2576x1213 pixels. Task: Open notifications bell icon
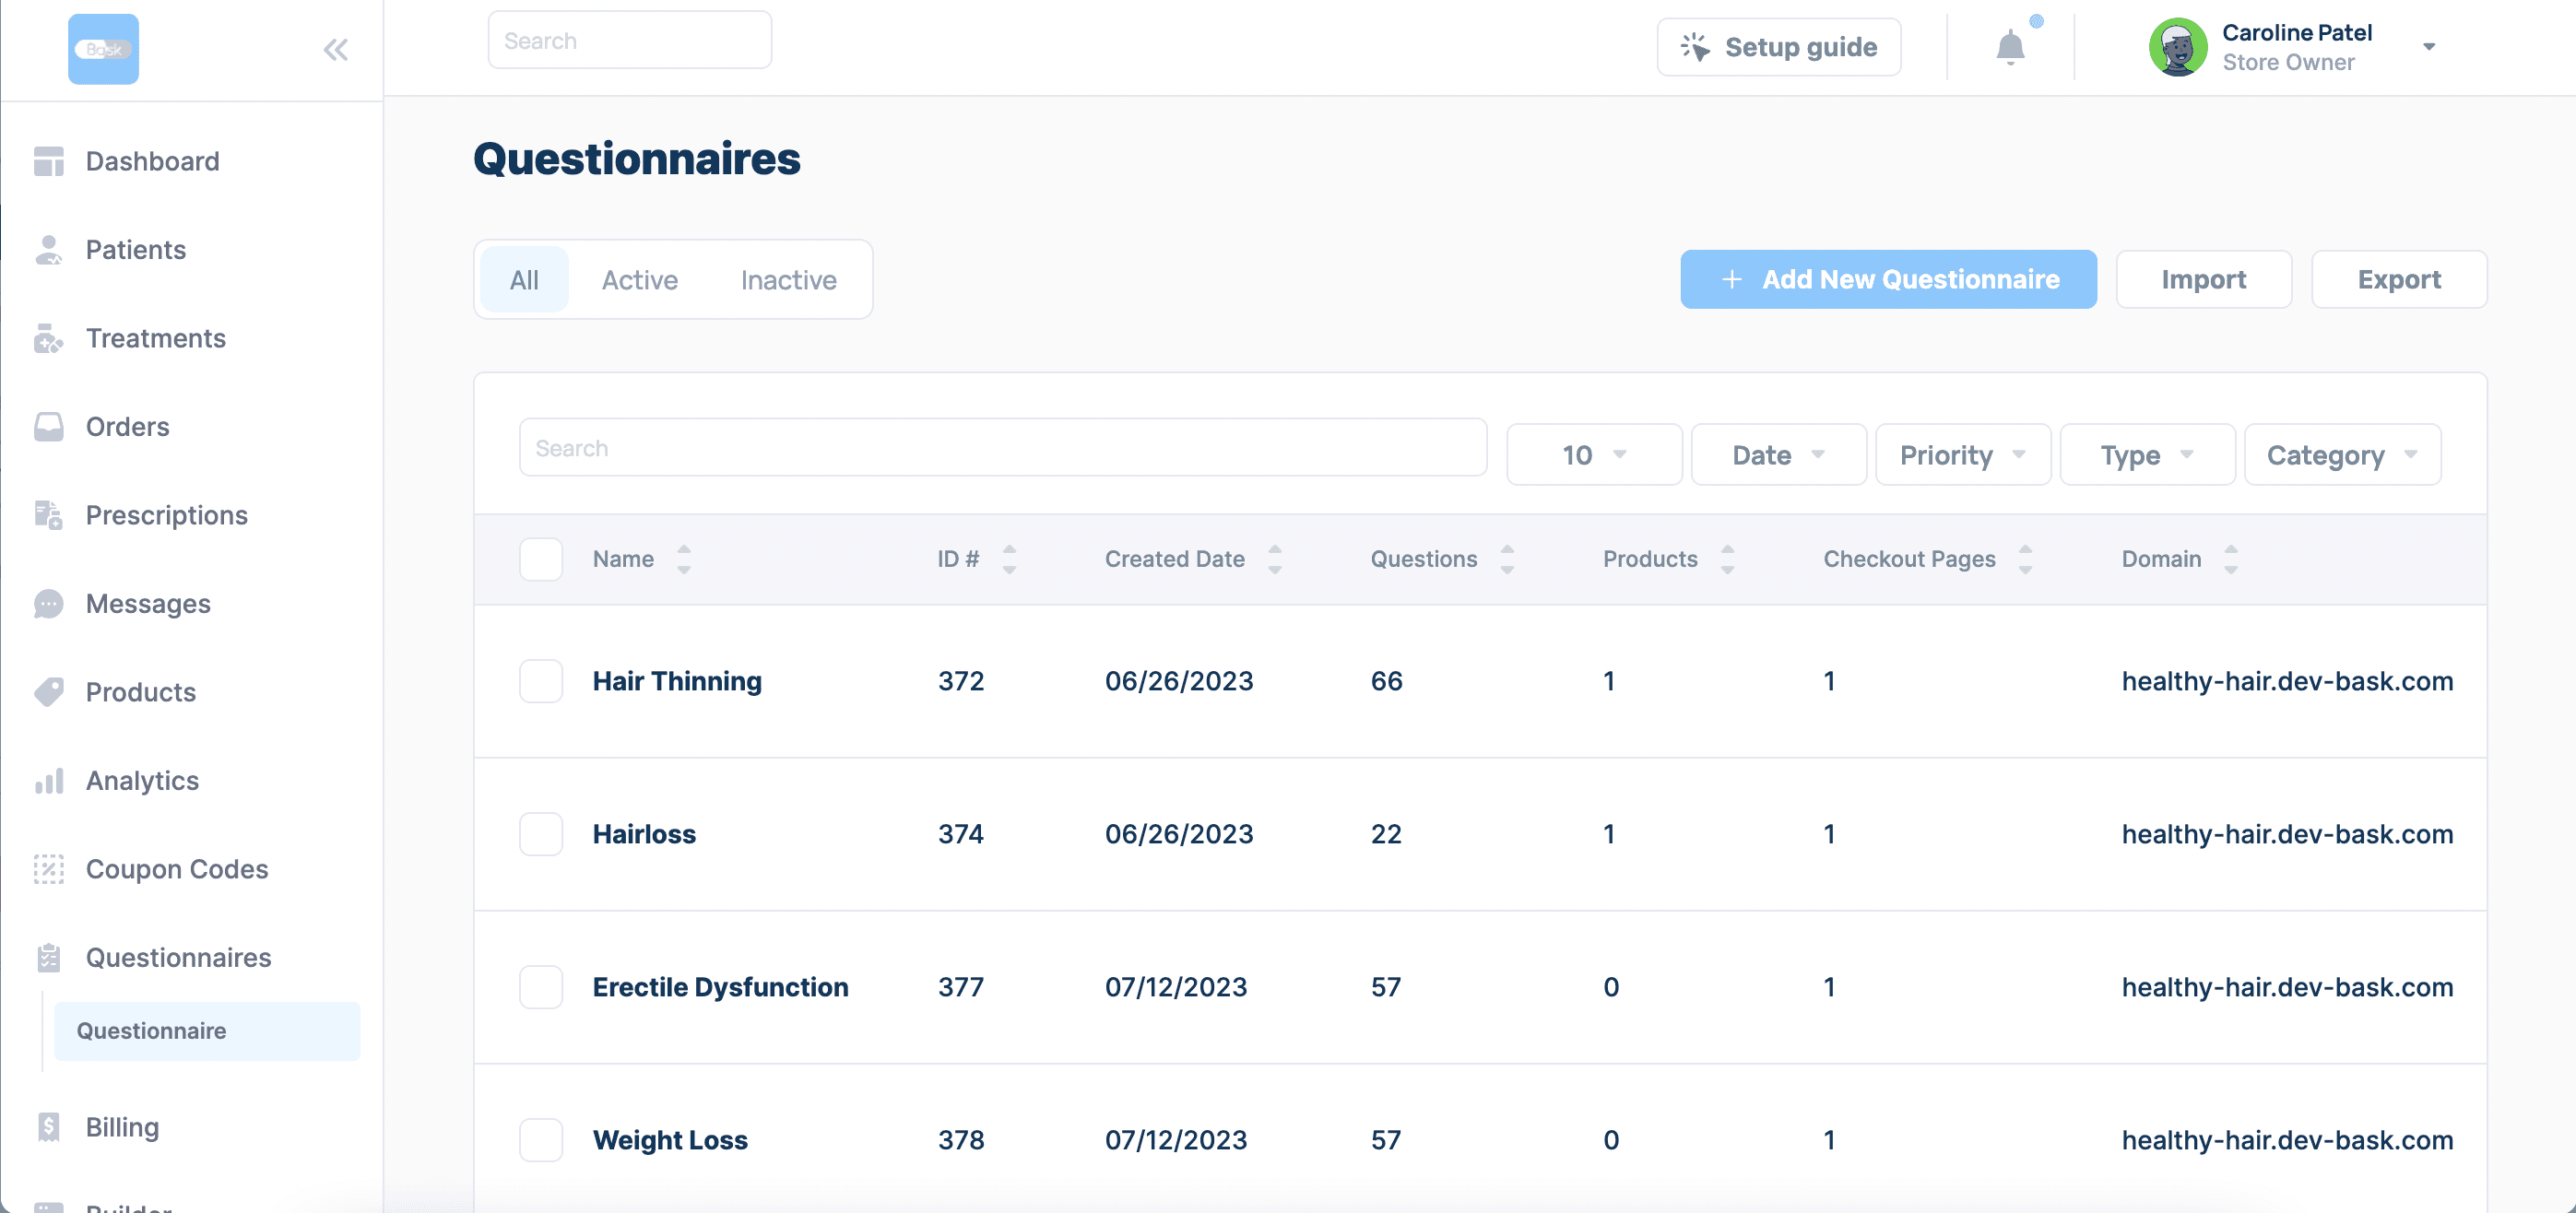pyautogui.click(x=2009, y=47)
